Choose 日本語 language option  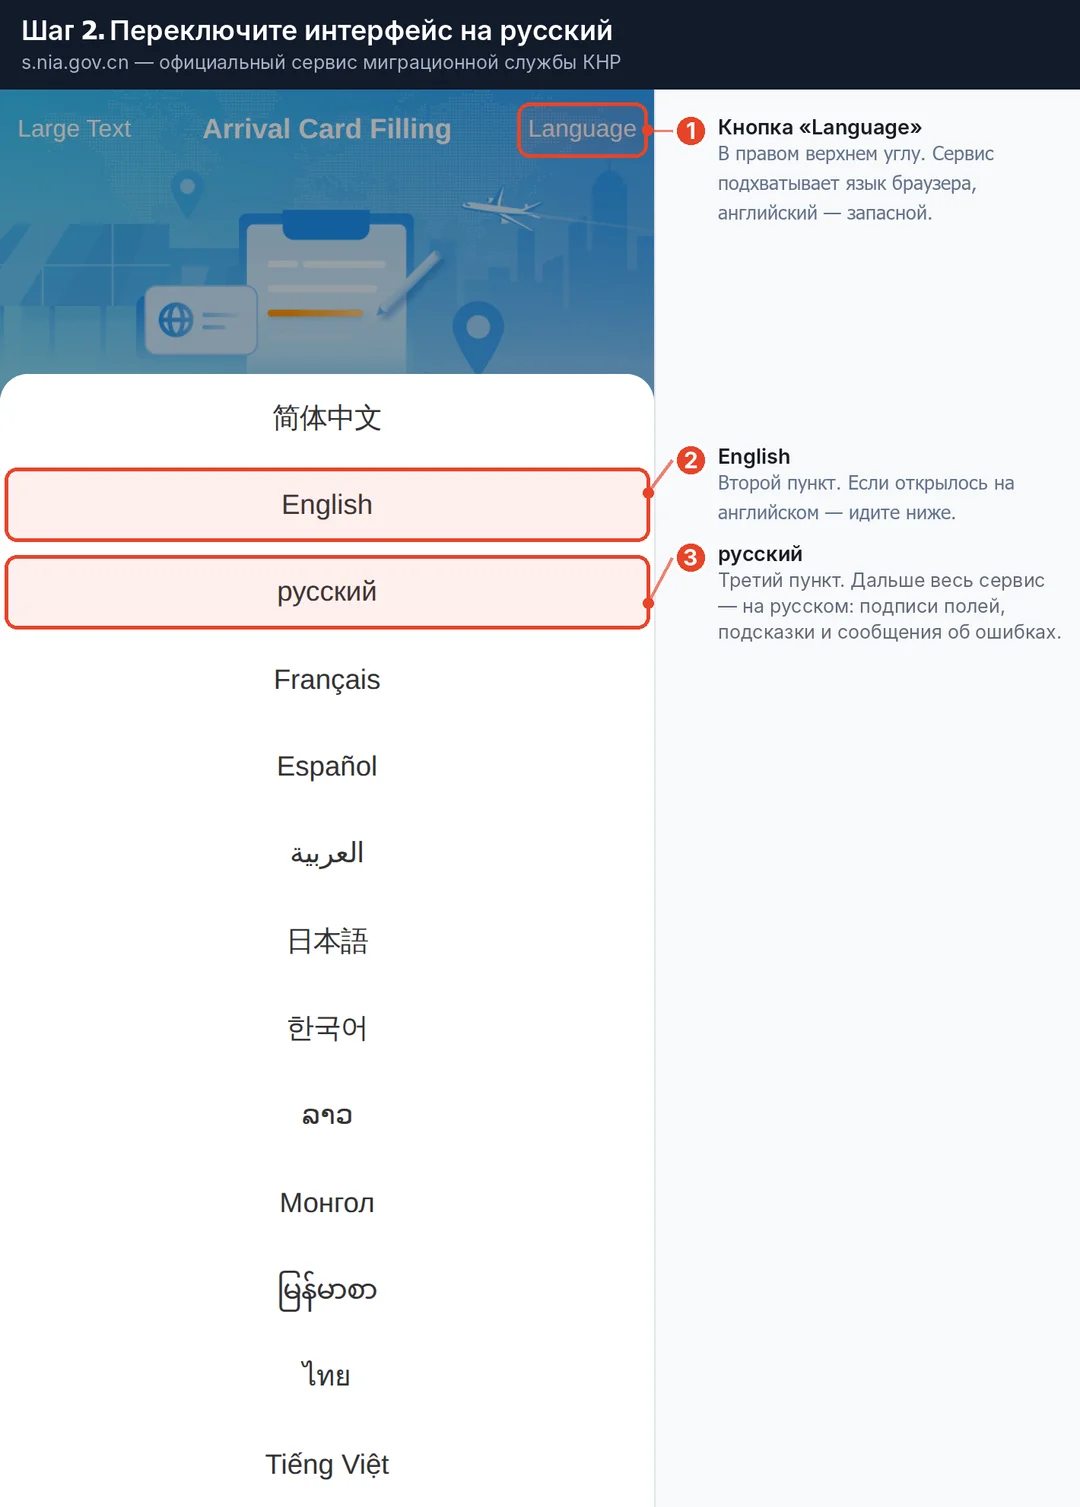(327, 941)
